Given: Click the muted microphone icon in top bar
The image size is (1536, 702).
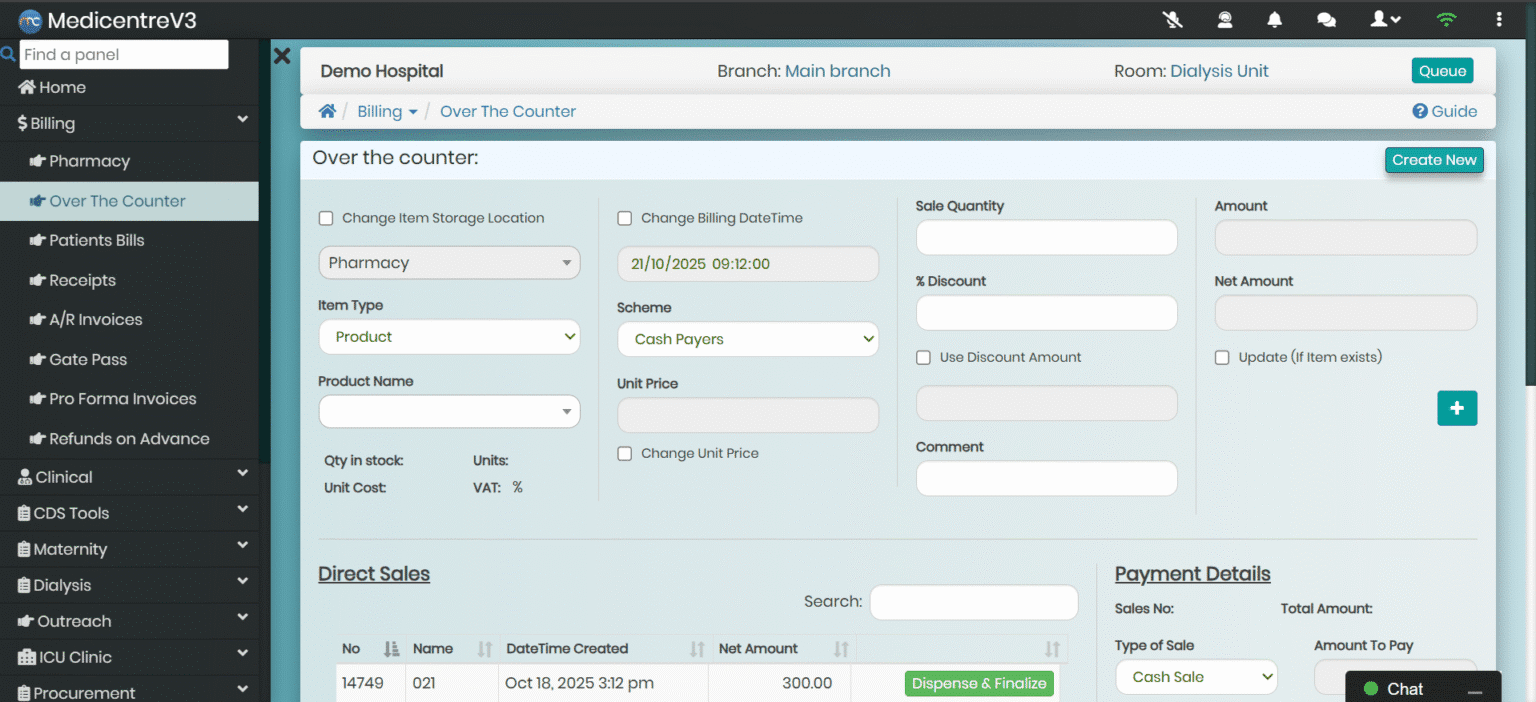Looking at the screenshot, I should [1173, 19].
